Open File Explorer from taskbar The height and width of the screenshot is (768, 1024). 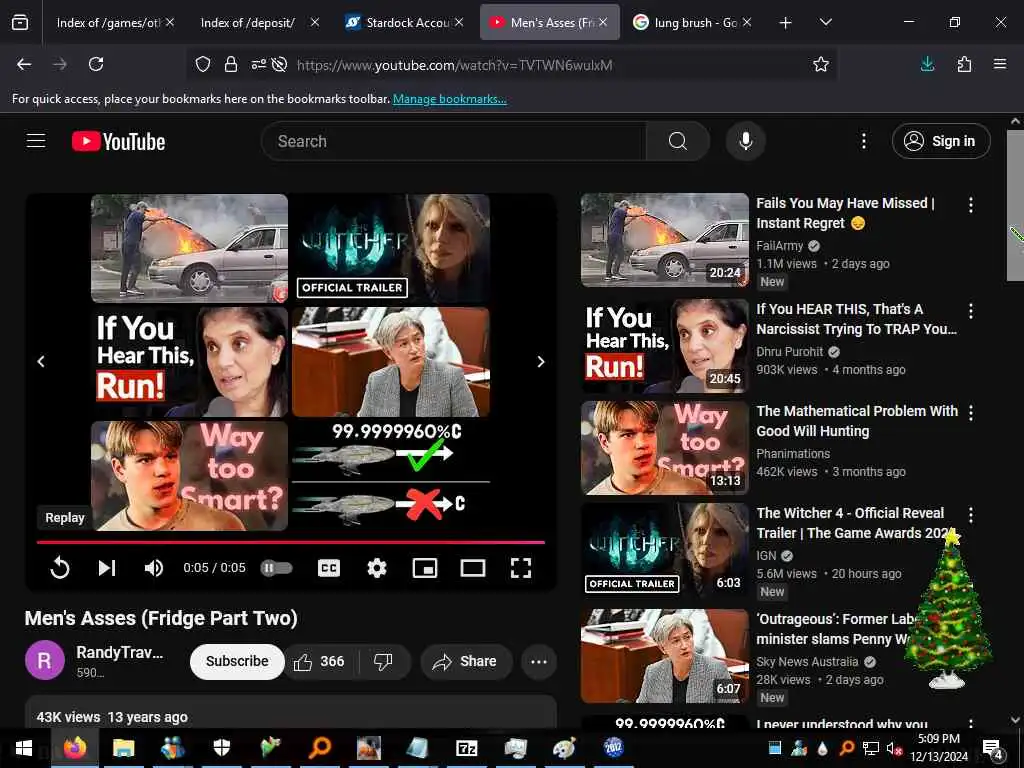pyautogui.click(x=123, y=748)
